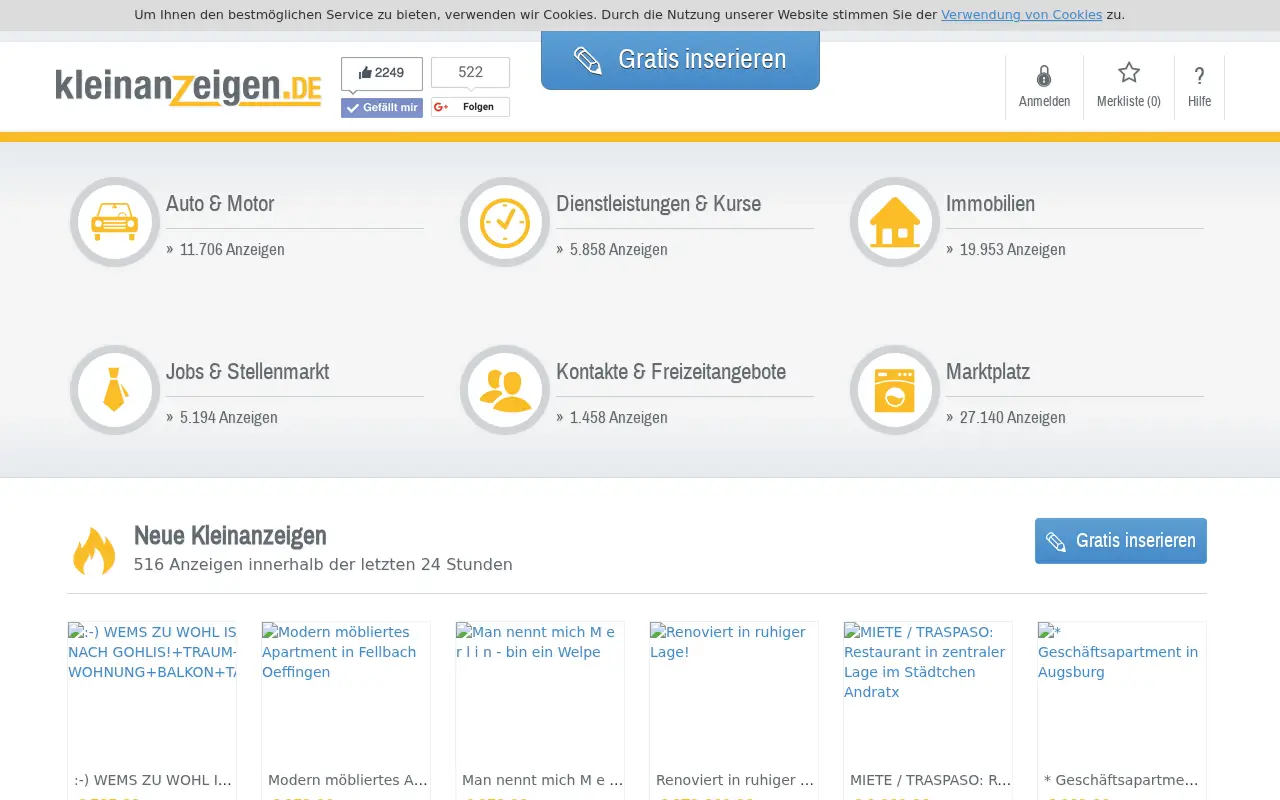Click the flame icon beside Neue Kleinanzeigen

94,550
